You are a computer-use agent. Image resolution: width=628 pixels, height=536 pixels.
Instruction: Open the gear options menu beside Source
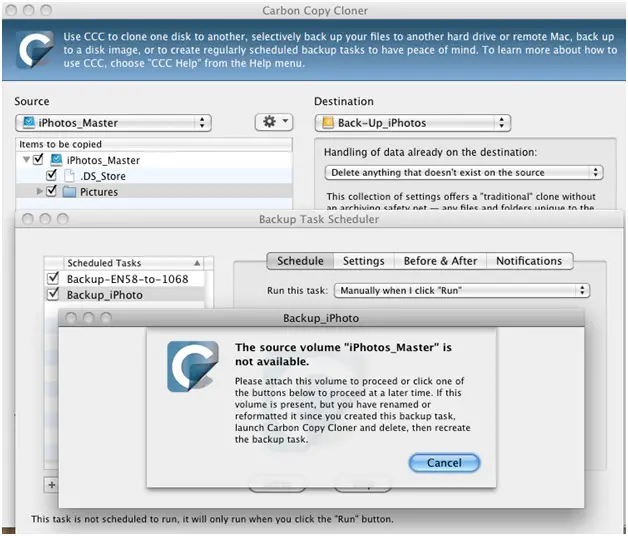(274, 122)
